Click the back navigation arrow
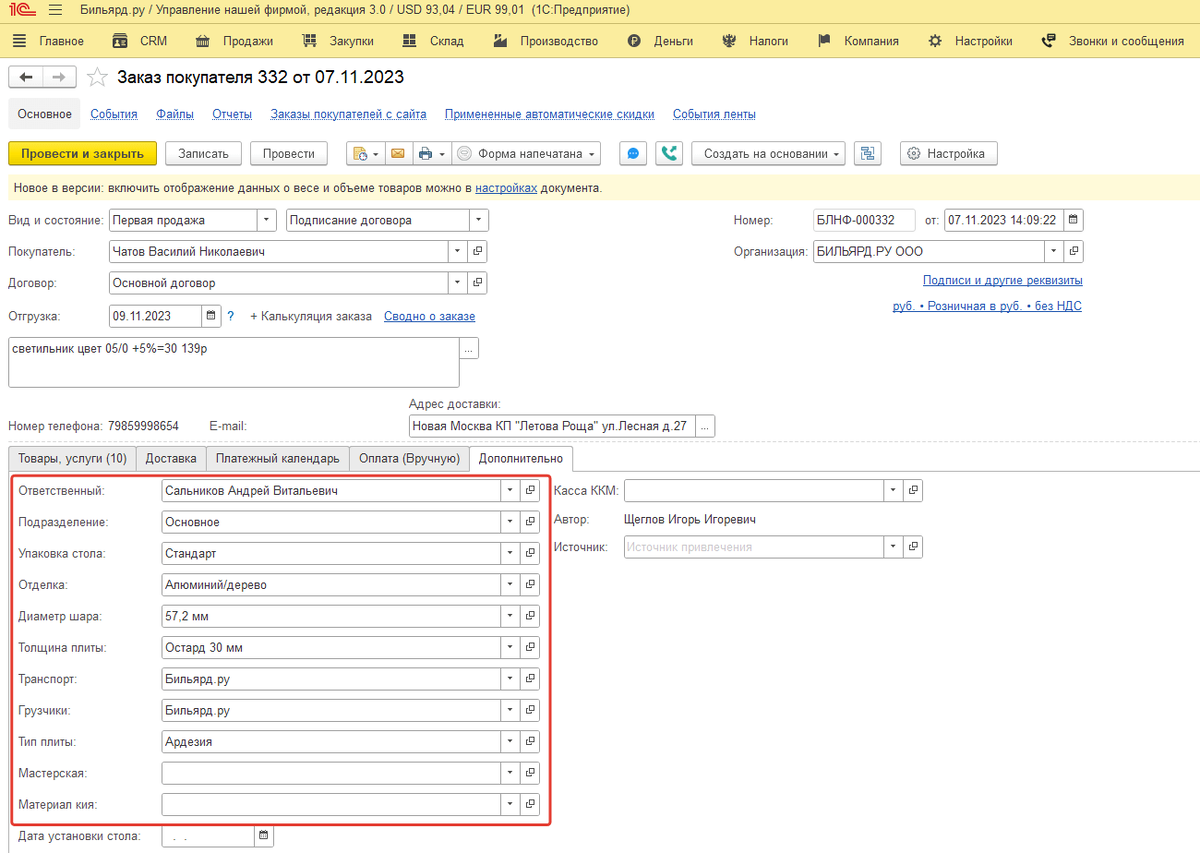Image resolution: width=1200 pixels, height=853 pixels. coord(26,77)
